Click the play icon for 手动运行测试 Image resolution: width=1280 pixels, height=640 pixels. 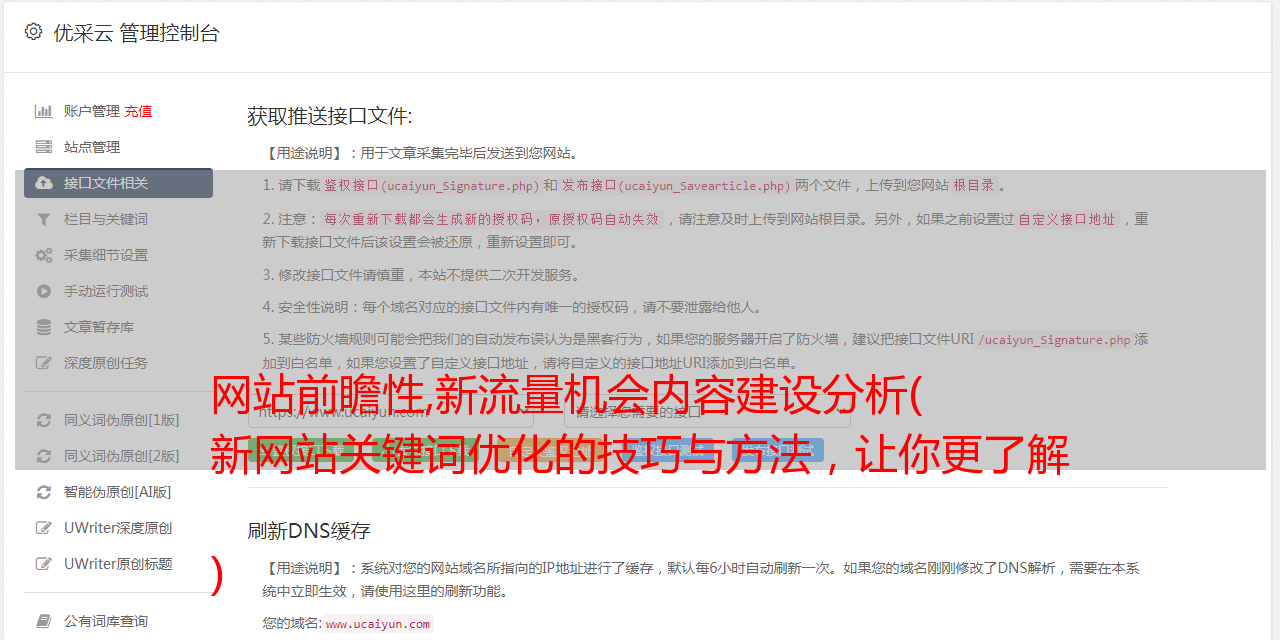coord(44,291)
